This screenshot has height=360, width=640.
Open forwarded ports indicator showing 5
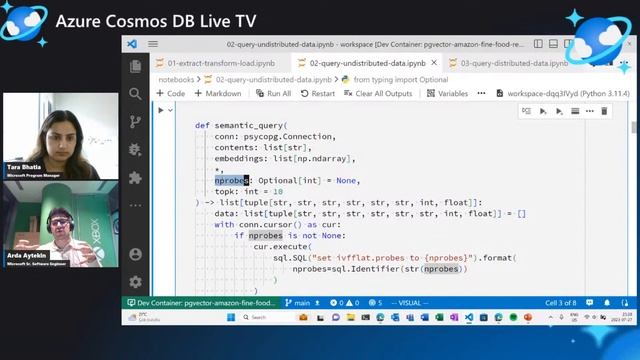tap(375, 303)
